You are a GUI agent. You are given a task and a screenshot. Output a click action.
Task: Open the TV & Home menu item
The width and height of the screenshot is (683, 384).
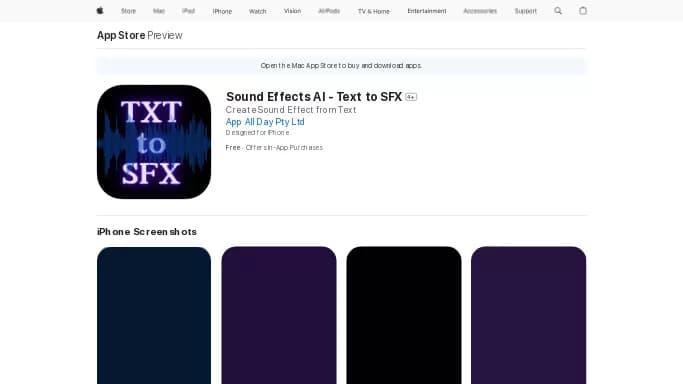click(x=374, y=11)
